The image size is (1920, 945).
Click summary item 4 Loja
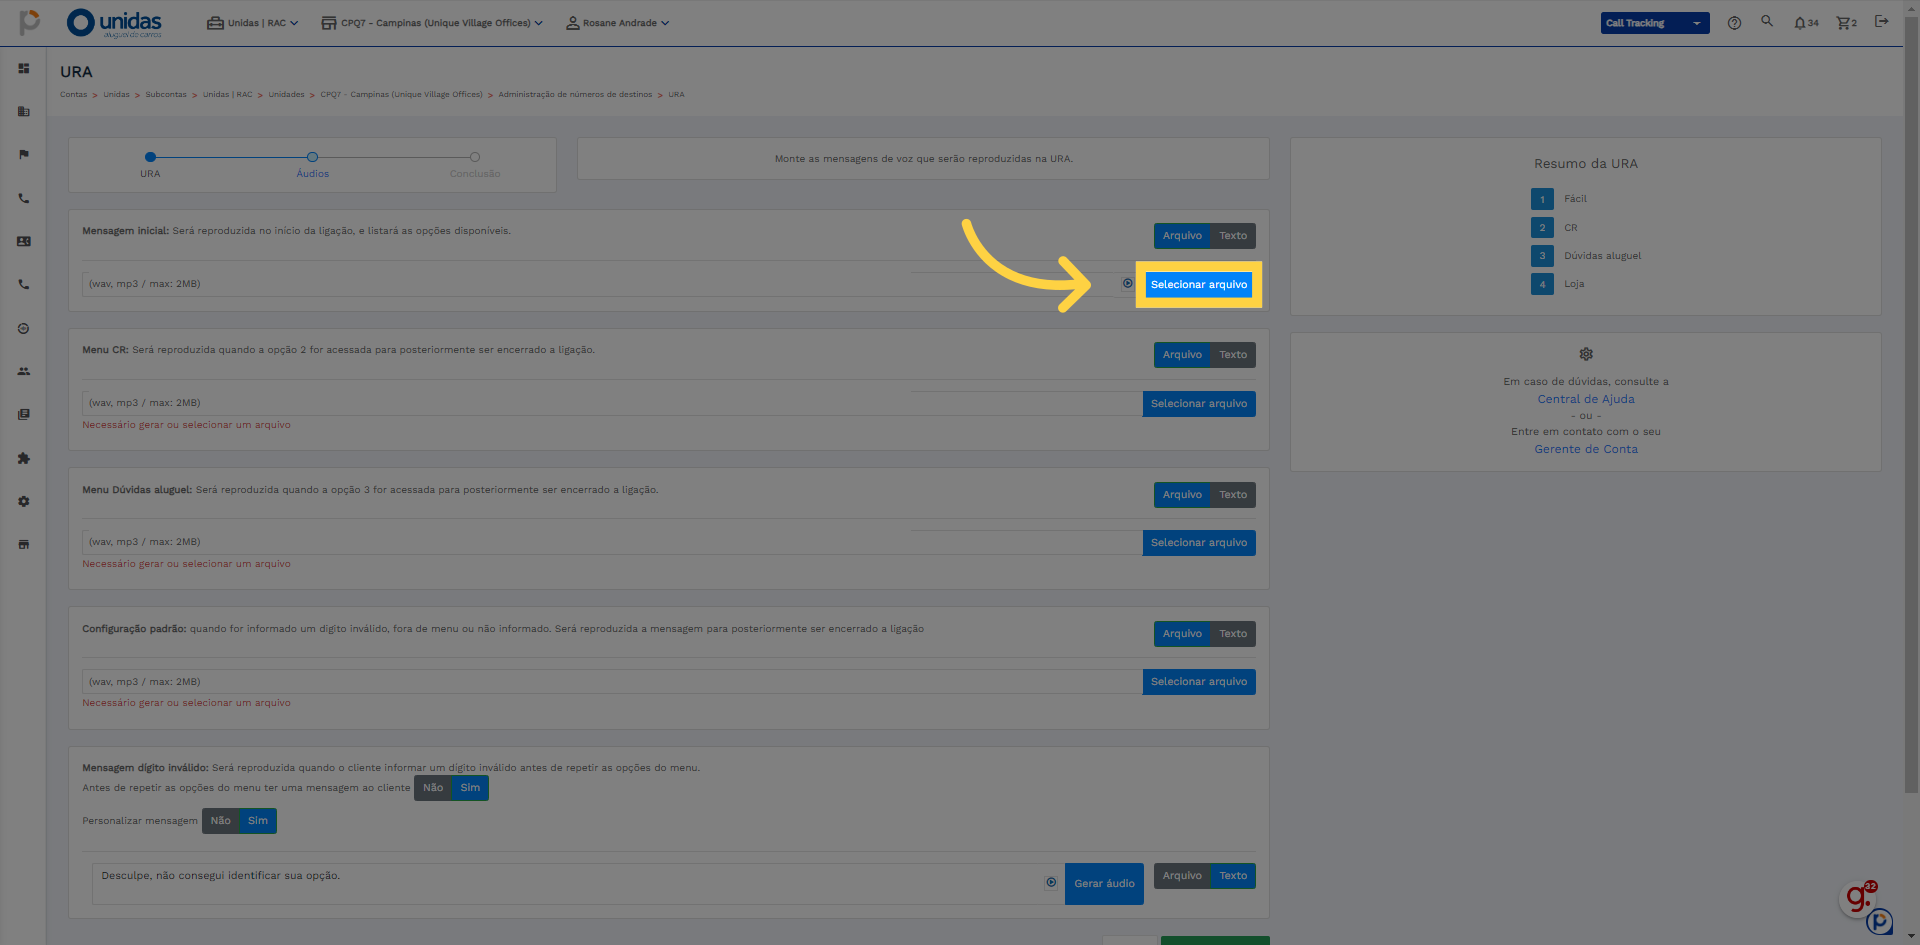[1558, 284]
